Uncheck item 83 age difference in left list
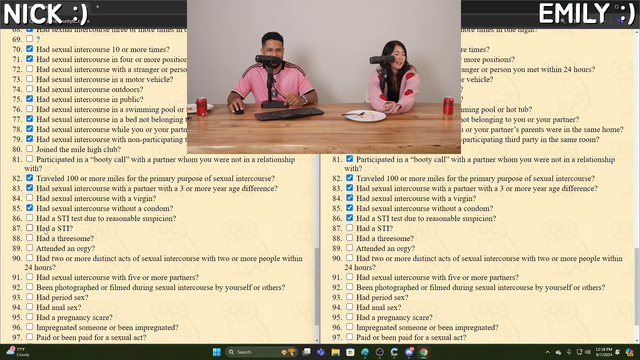640x360 pixels. pyautogui.click(x=29, y=188)
